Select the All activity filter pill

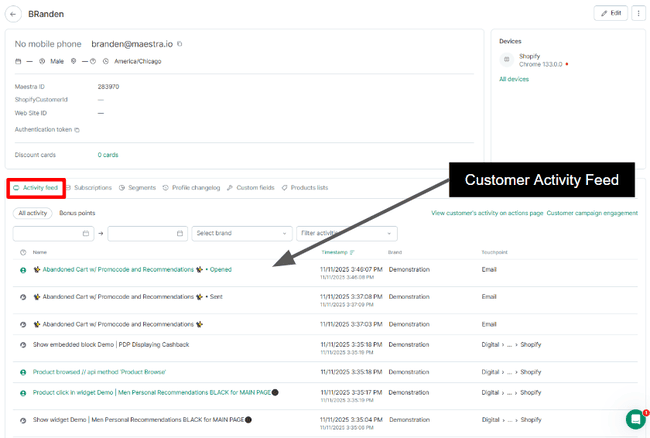pyautogui.click(x=32, y=213)
